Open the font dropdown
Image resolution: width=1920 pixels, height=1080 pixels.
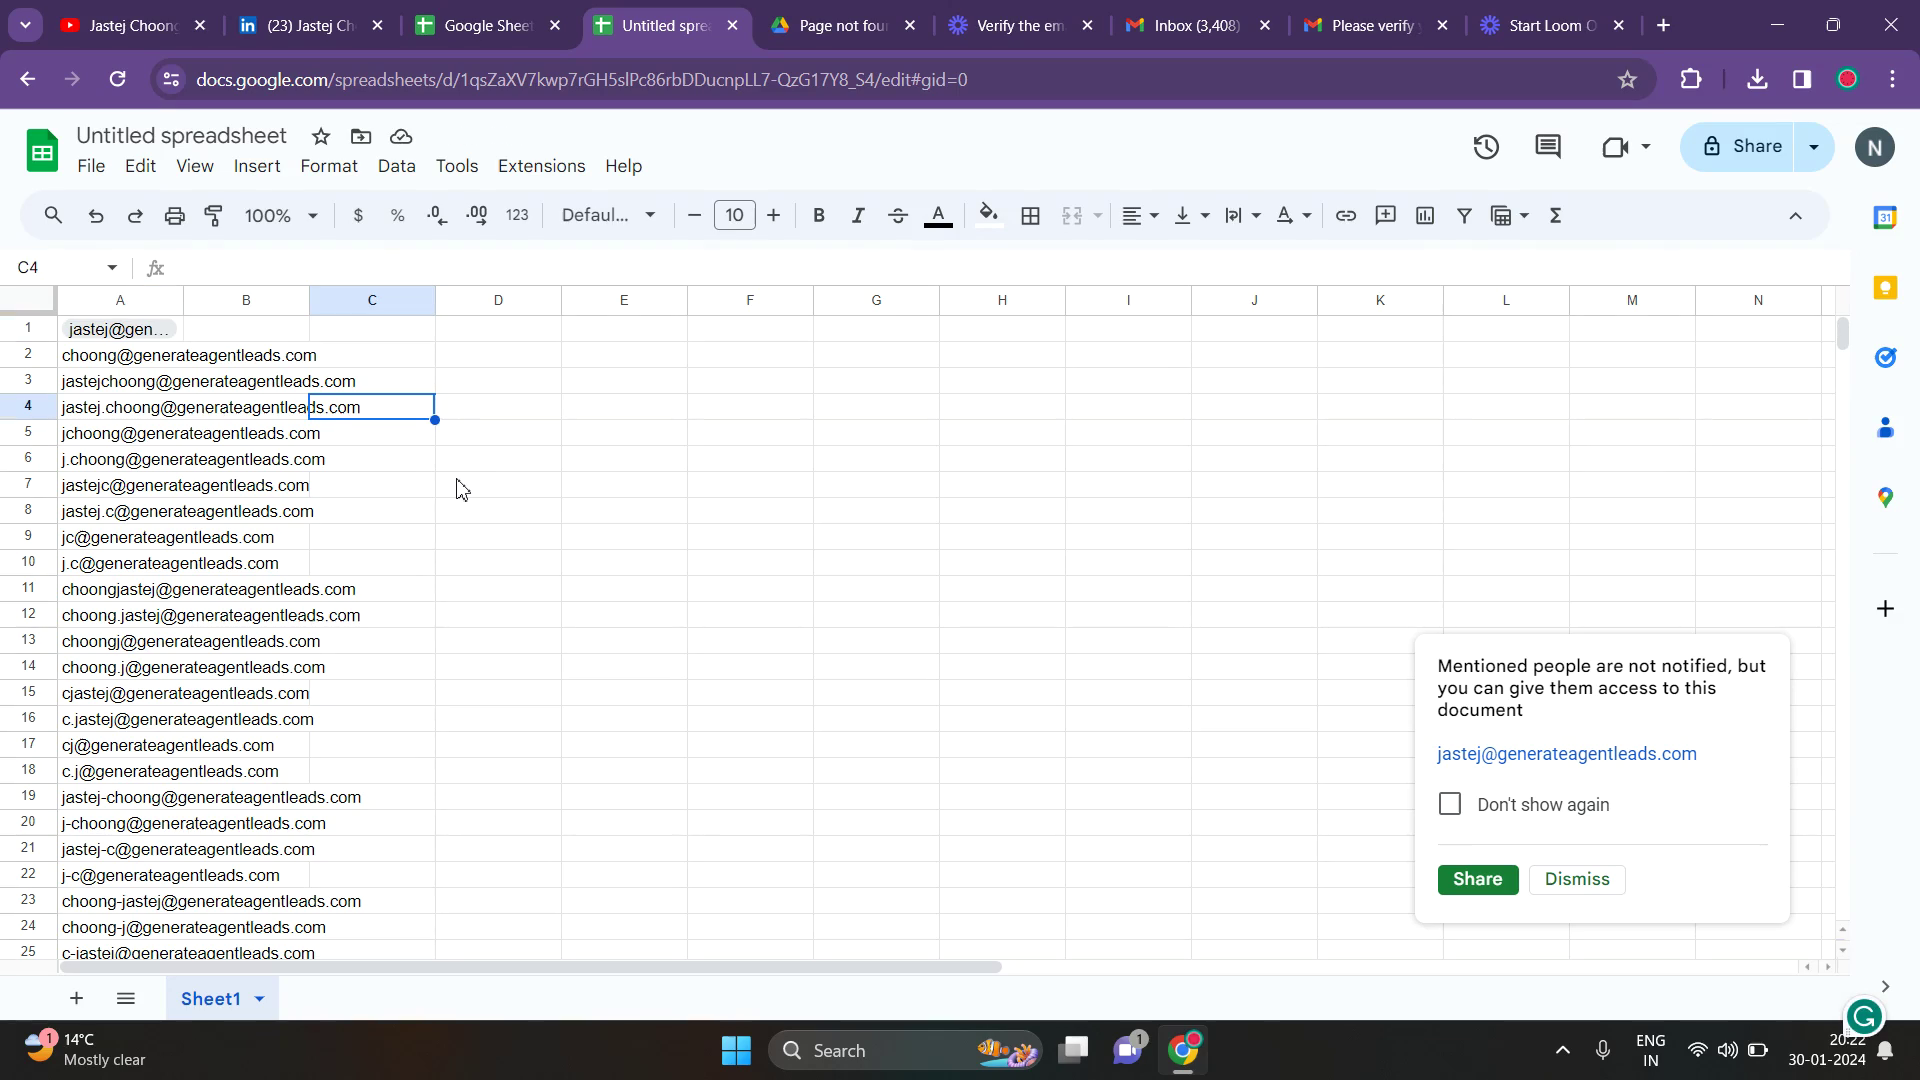point(607,215)
